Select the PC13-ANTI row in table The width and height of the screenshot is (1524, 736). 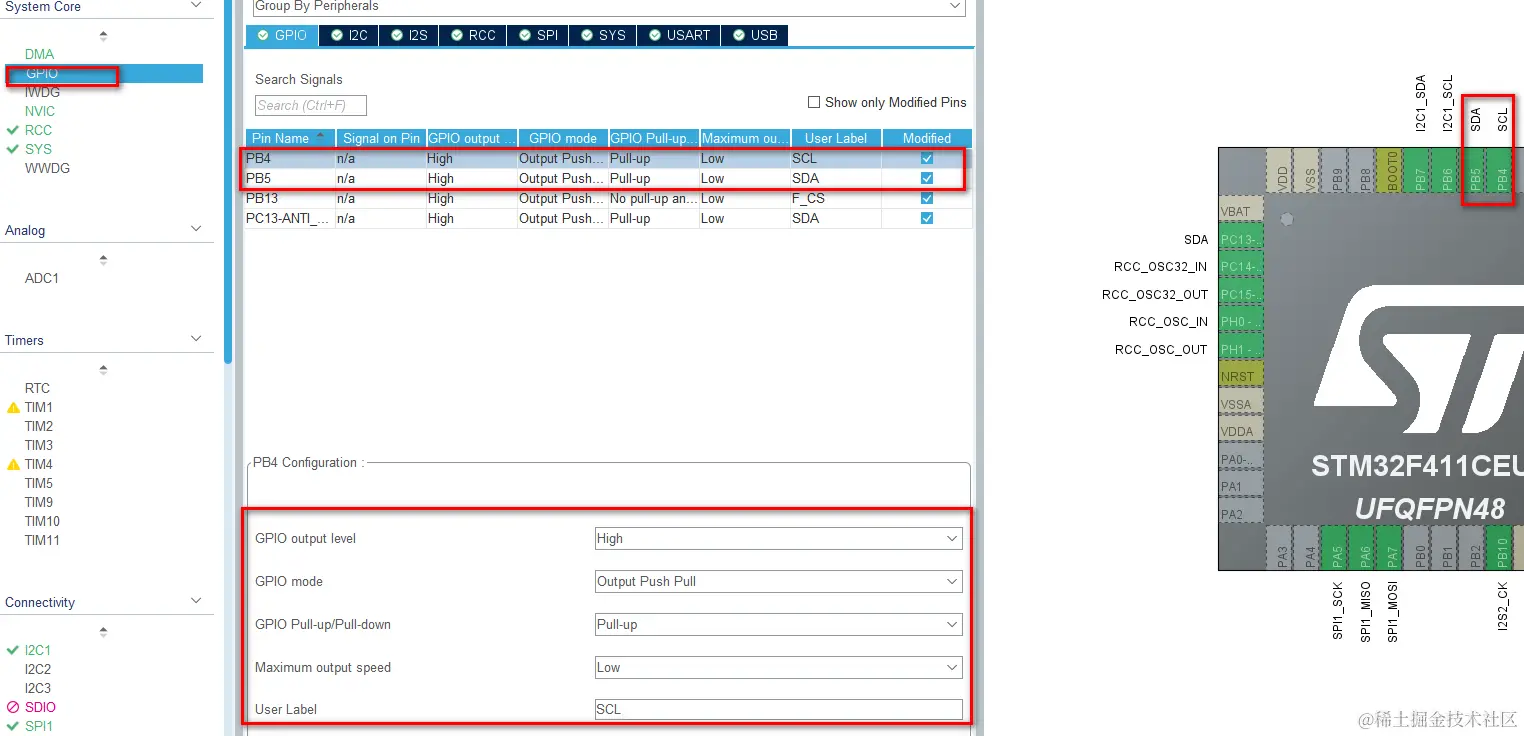(x=609, y=218)
